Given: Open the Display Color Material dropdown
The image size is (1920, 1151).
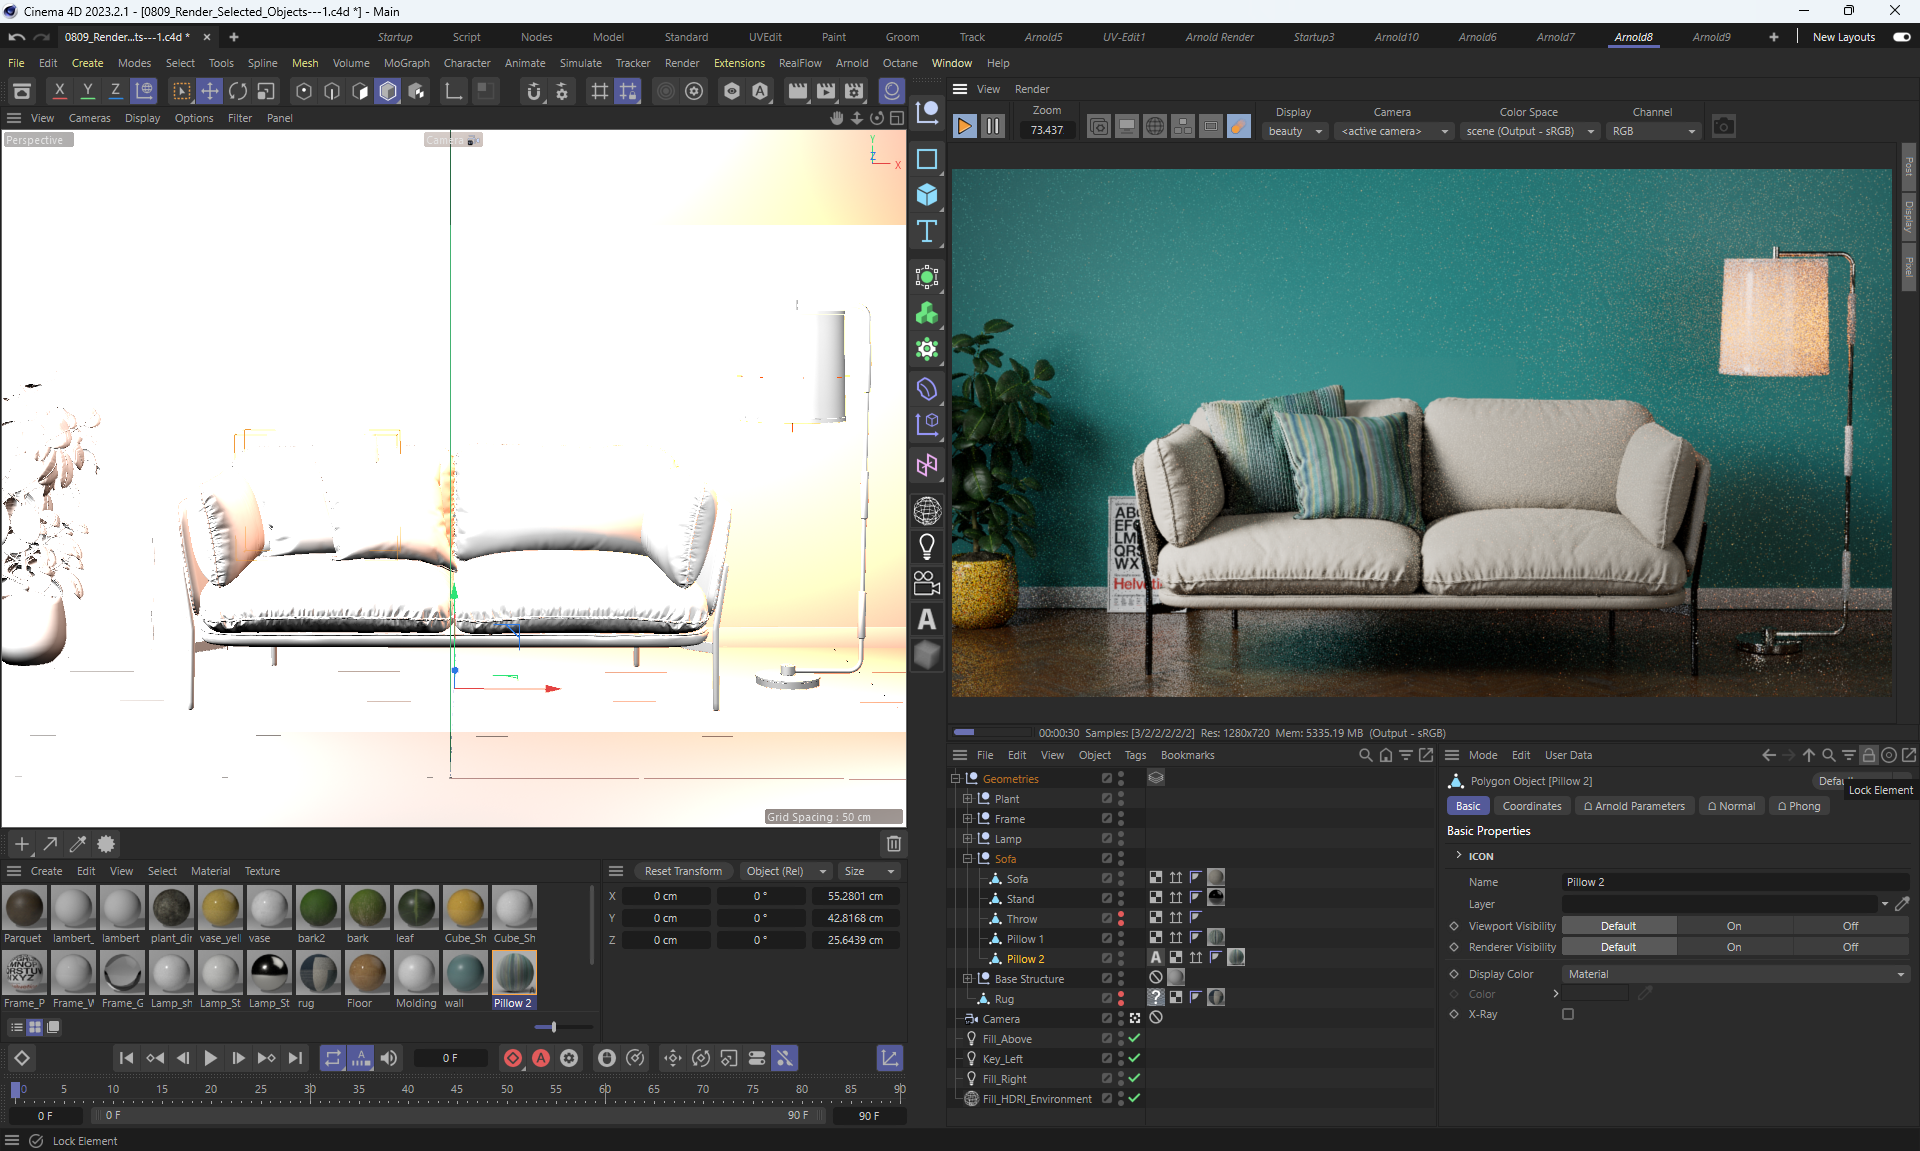Looking at the screenshot, I should (1735, 974).
